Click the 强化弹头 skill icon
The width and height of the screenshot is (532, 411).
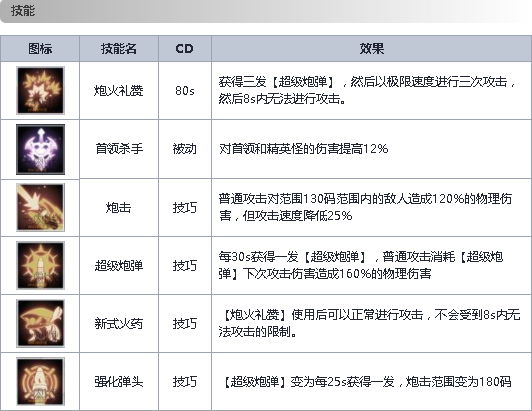coord(40,381)
